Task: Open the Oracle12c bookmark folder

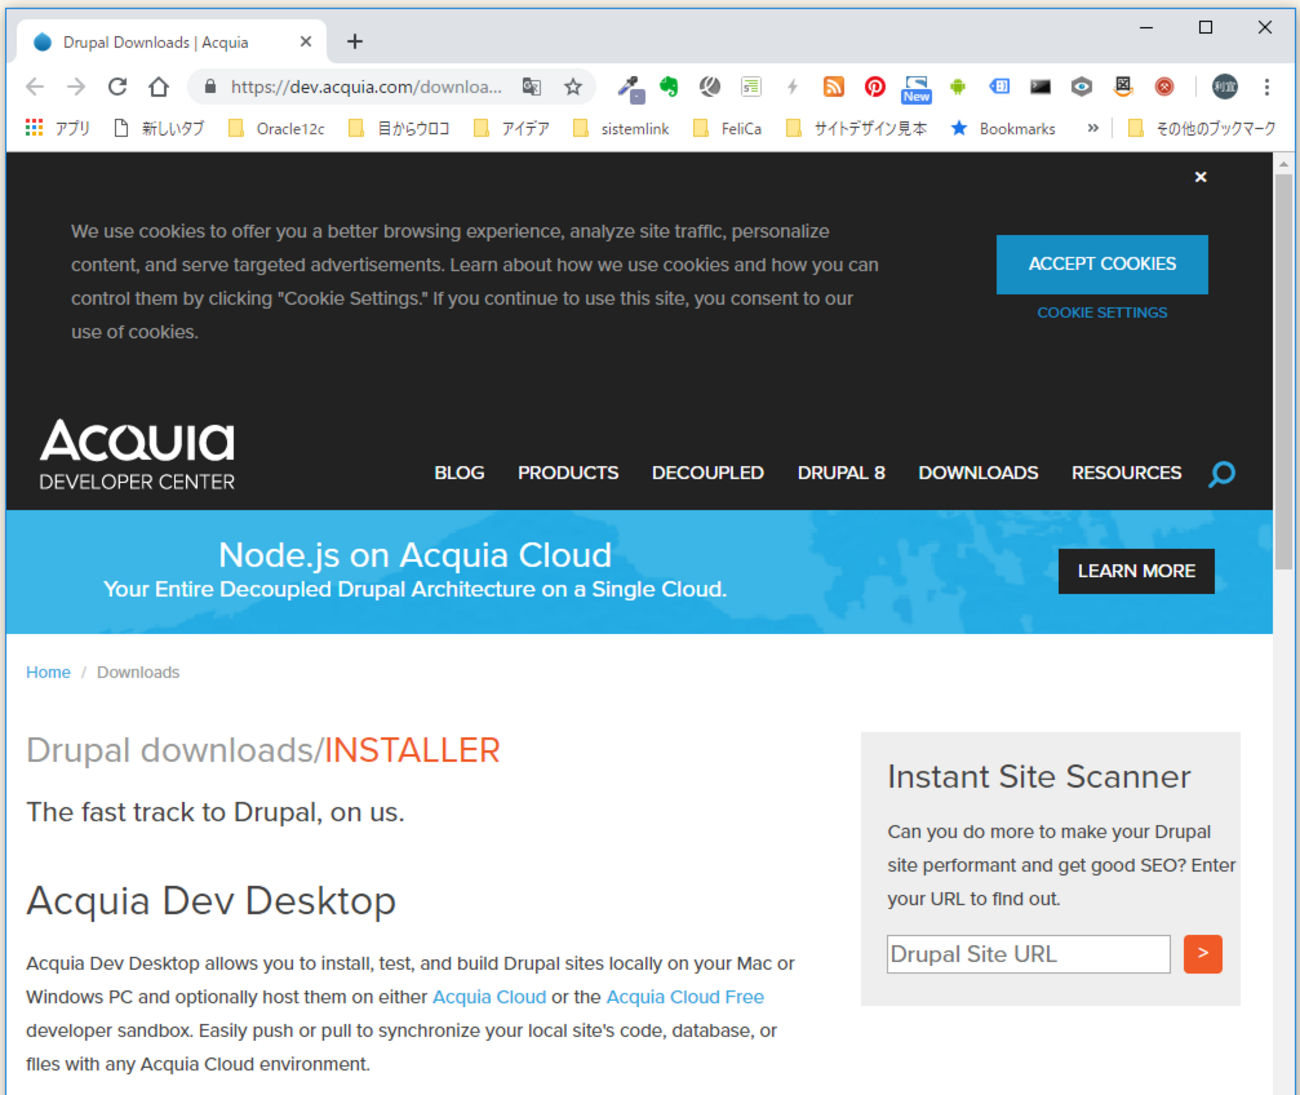Action: tap(276, 128)
